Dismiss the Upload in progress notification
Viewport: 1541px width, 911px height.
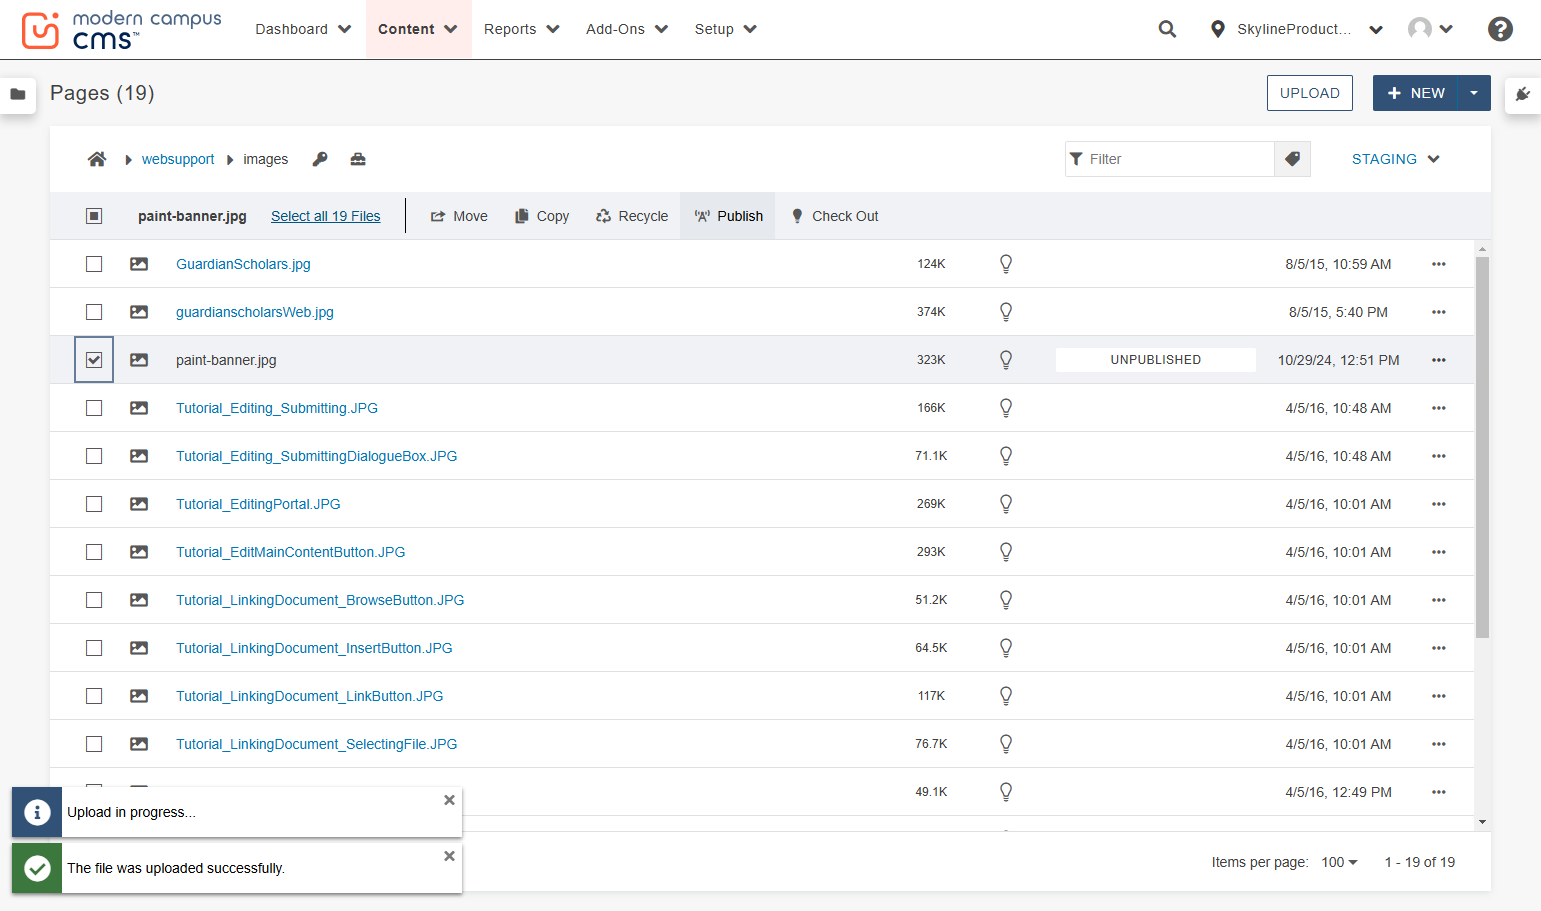click(x=449, y=800)
